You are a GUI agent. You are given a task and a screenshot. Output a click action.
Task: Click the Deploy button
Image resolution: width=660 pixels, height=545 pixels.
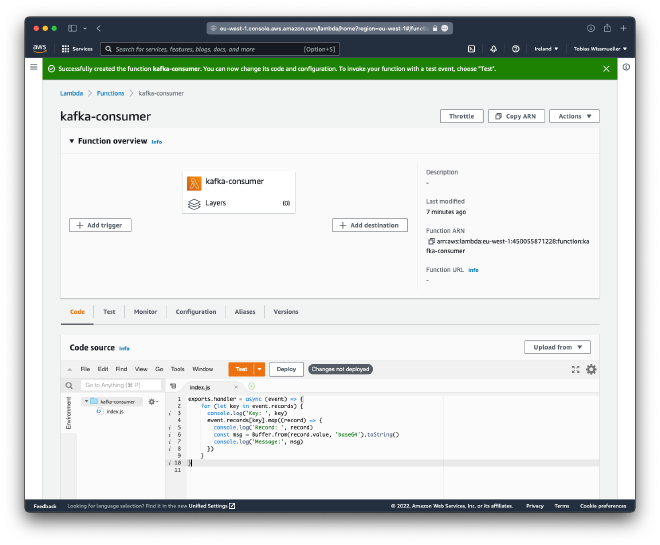click(x=286, y=369)
